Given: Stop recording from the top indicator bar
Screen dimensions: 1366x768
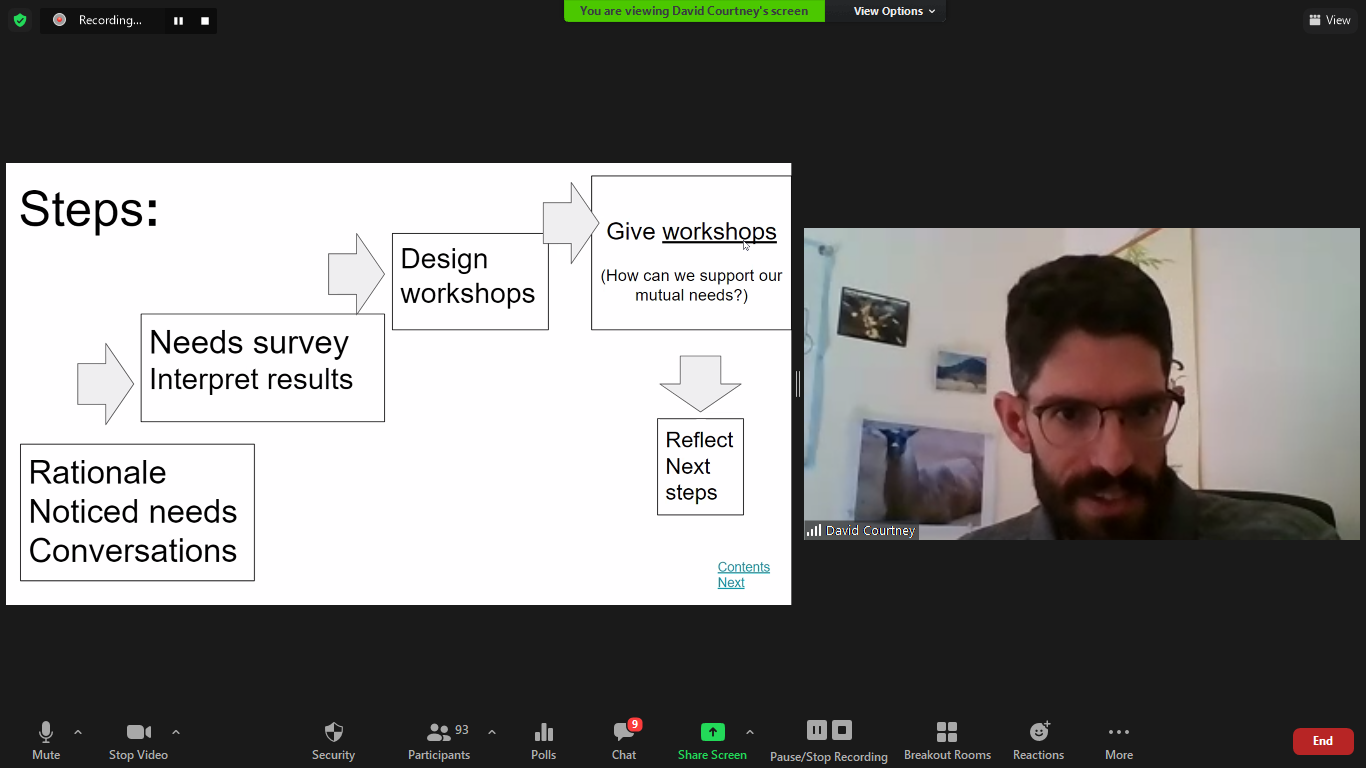Looking at the screenshot, I should pyautogui.click(x=205, y=21).
